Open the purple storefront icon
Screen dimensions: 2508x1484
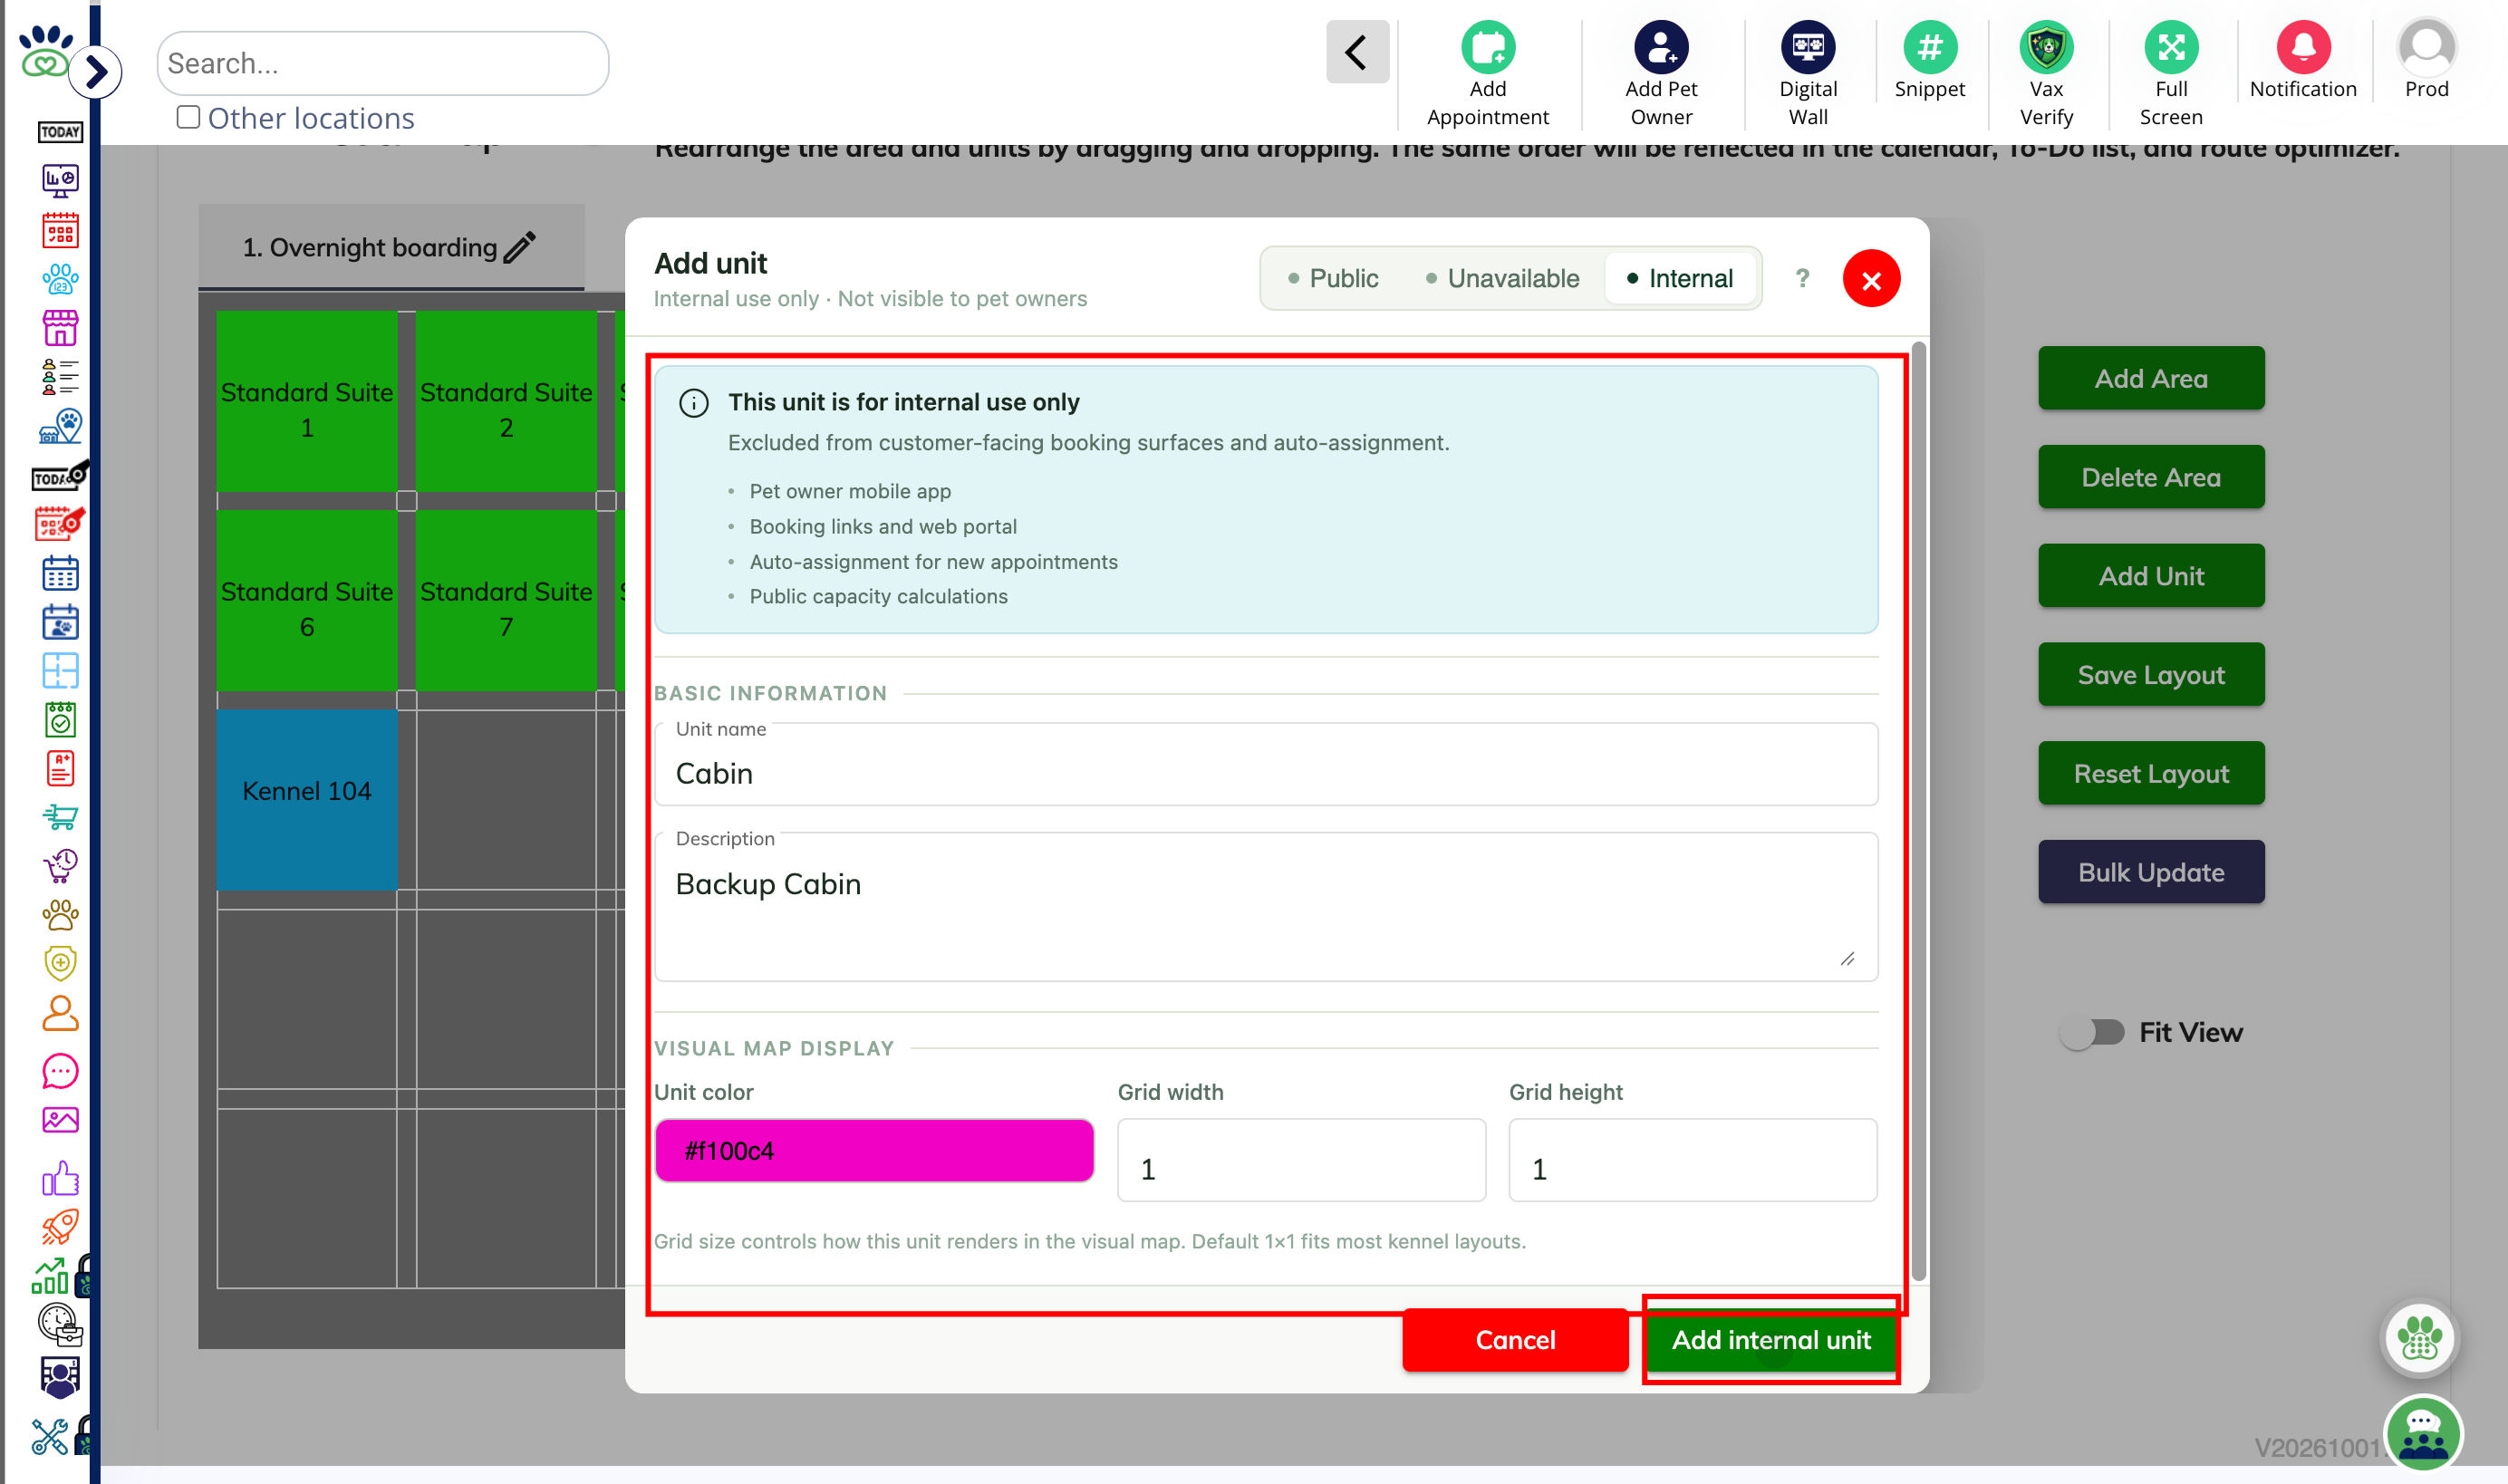pyautogui.click(x=60, y=328)
